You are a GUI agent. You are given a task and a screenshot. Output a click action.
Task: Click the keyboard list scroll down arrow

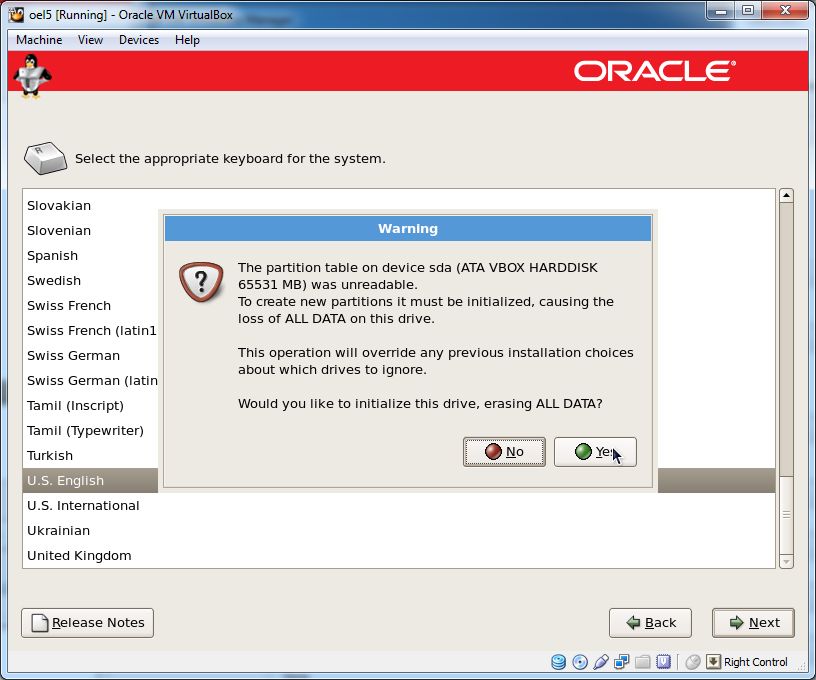click(x=786, y=562)
